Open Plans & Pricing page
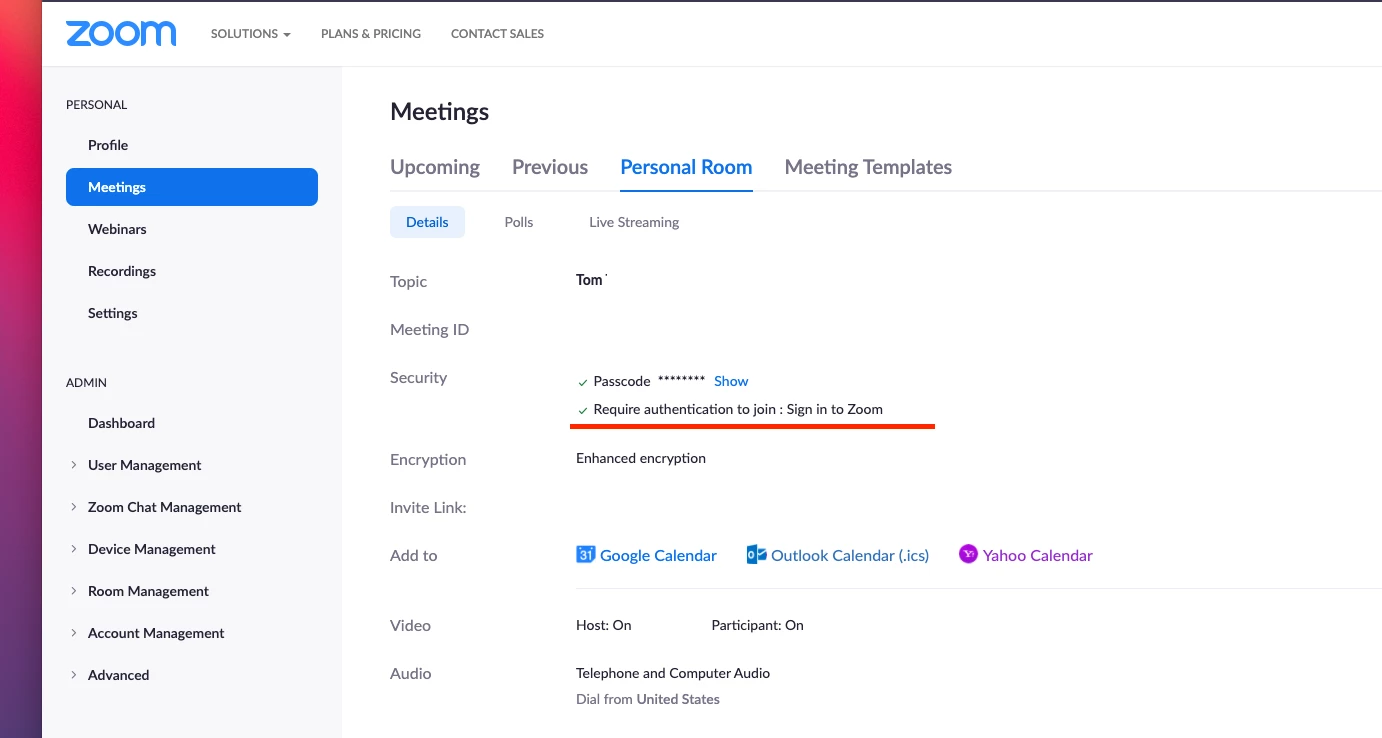This screenshot has width=1382, height=738. tap(371, 33)
